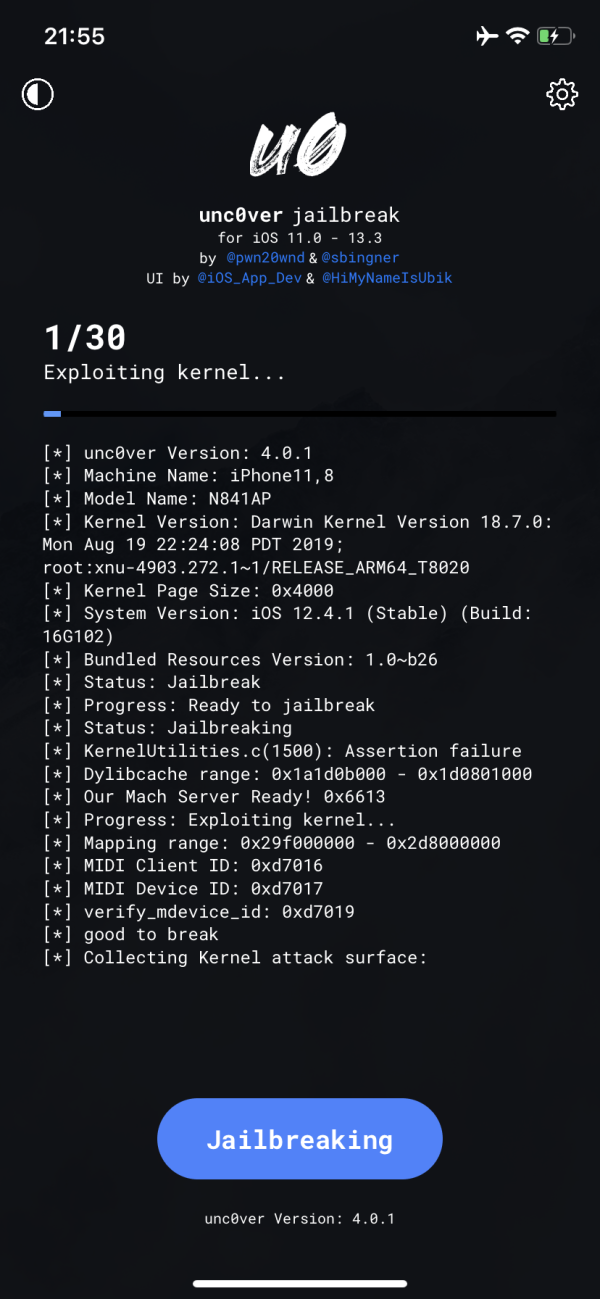Tap the 21:55 clock in the status bar
Viewport: 600px width, 1299px height.
click(x=74, y=36)
